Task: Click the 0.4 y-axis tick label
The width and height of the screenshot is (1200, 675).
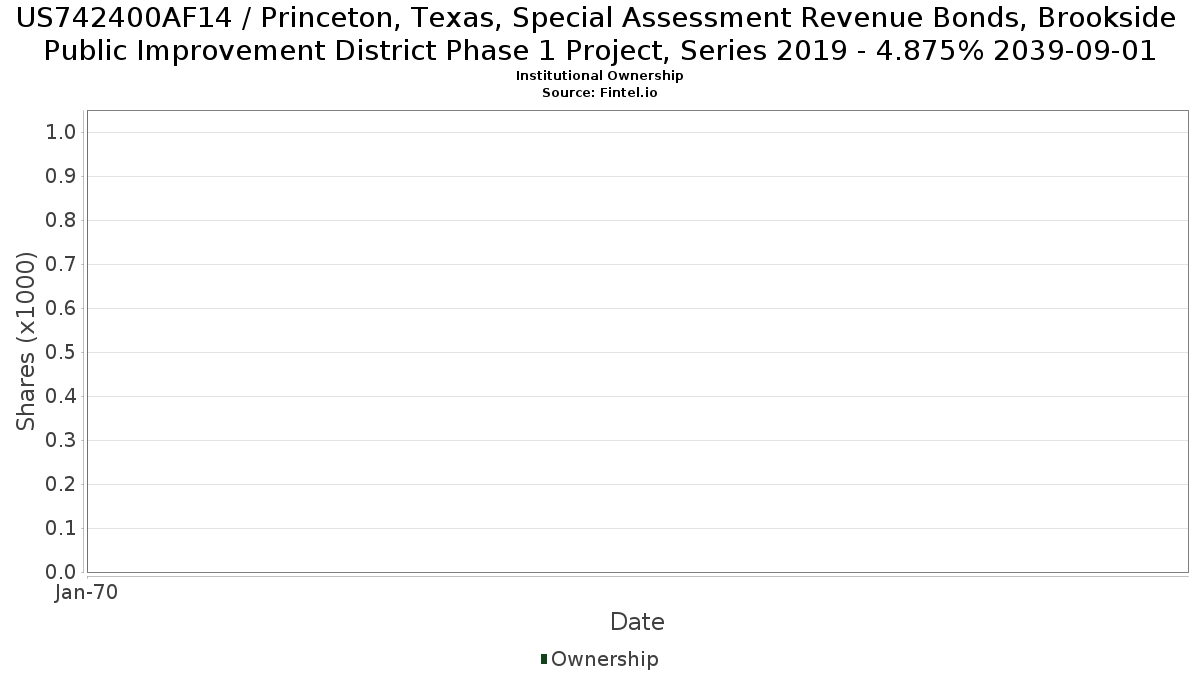Action: pos(61,397)
